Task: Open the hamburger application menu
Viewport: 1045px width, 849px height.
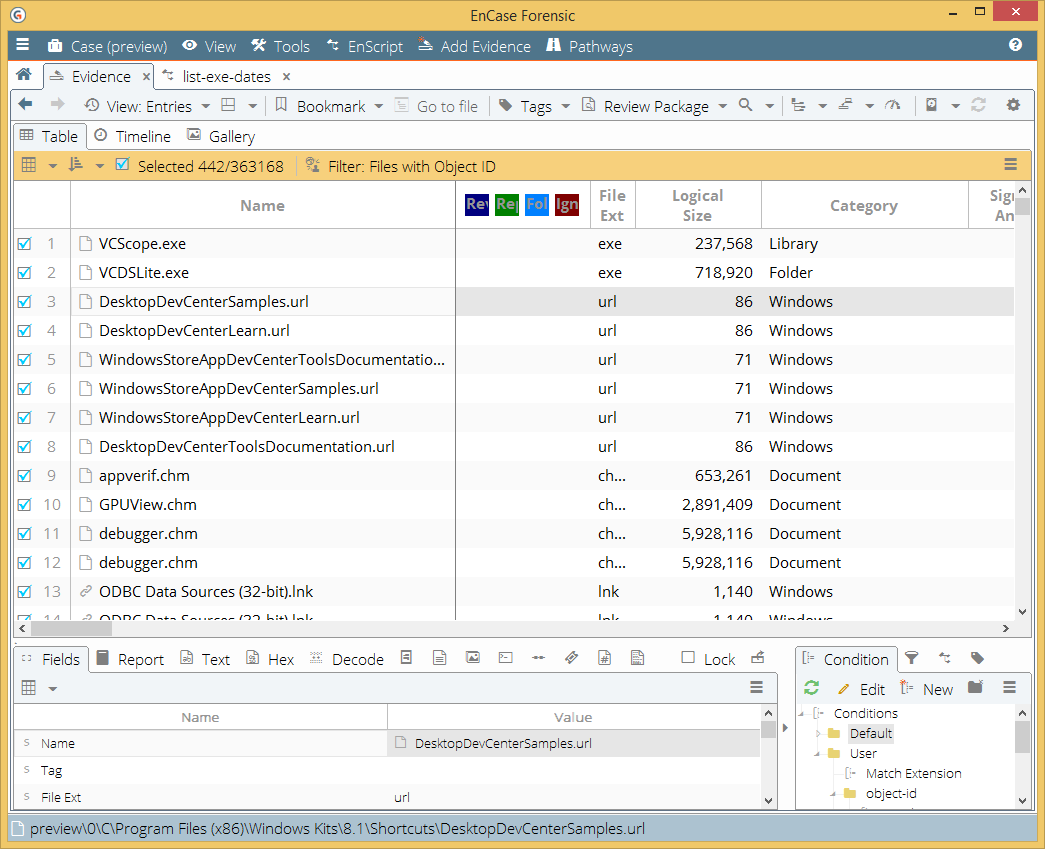Action: click(23, 45)
